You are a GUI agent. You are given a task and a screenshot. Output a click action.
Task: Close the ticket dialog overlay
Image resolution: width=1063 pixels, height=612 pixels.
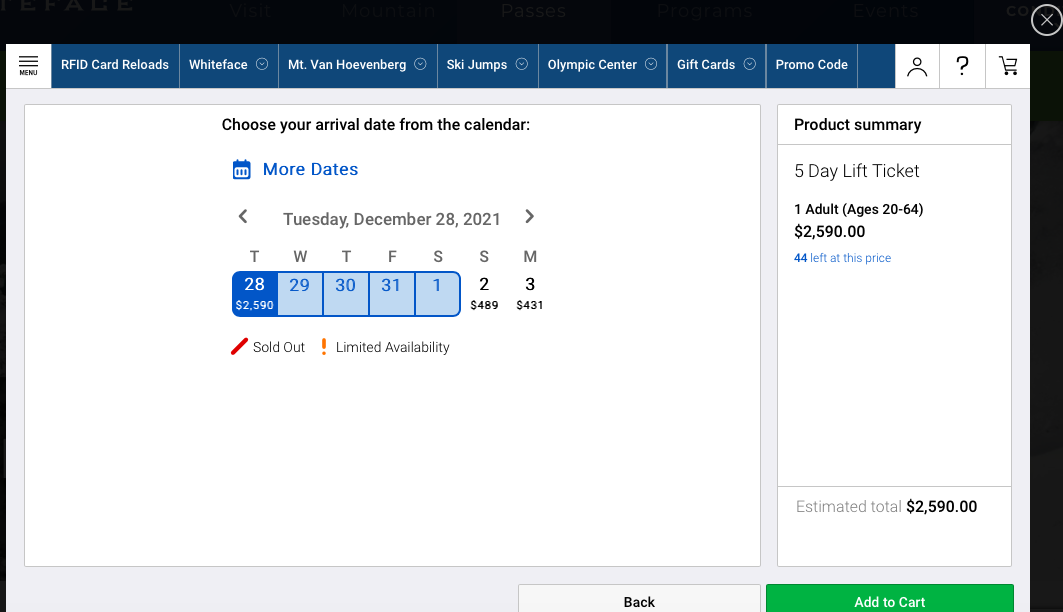[x=1046, y=20]
